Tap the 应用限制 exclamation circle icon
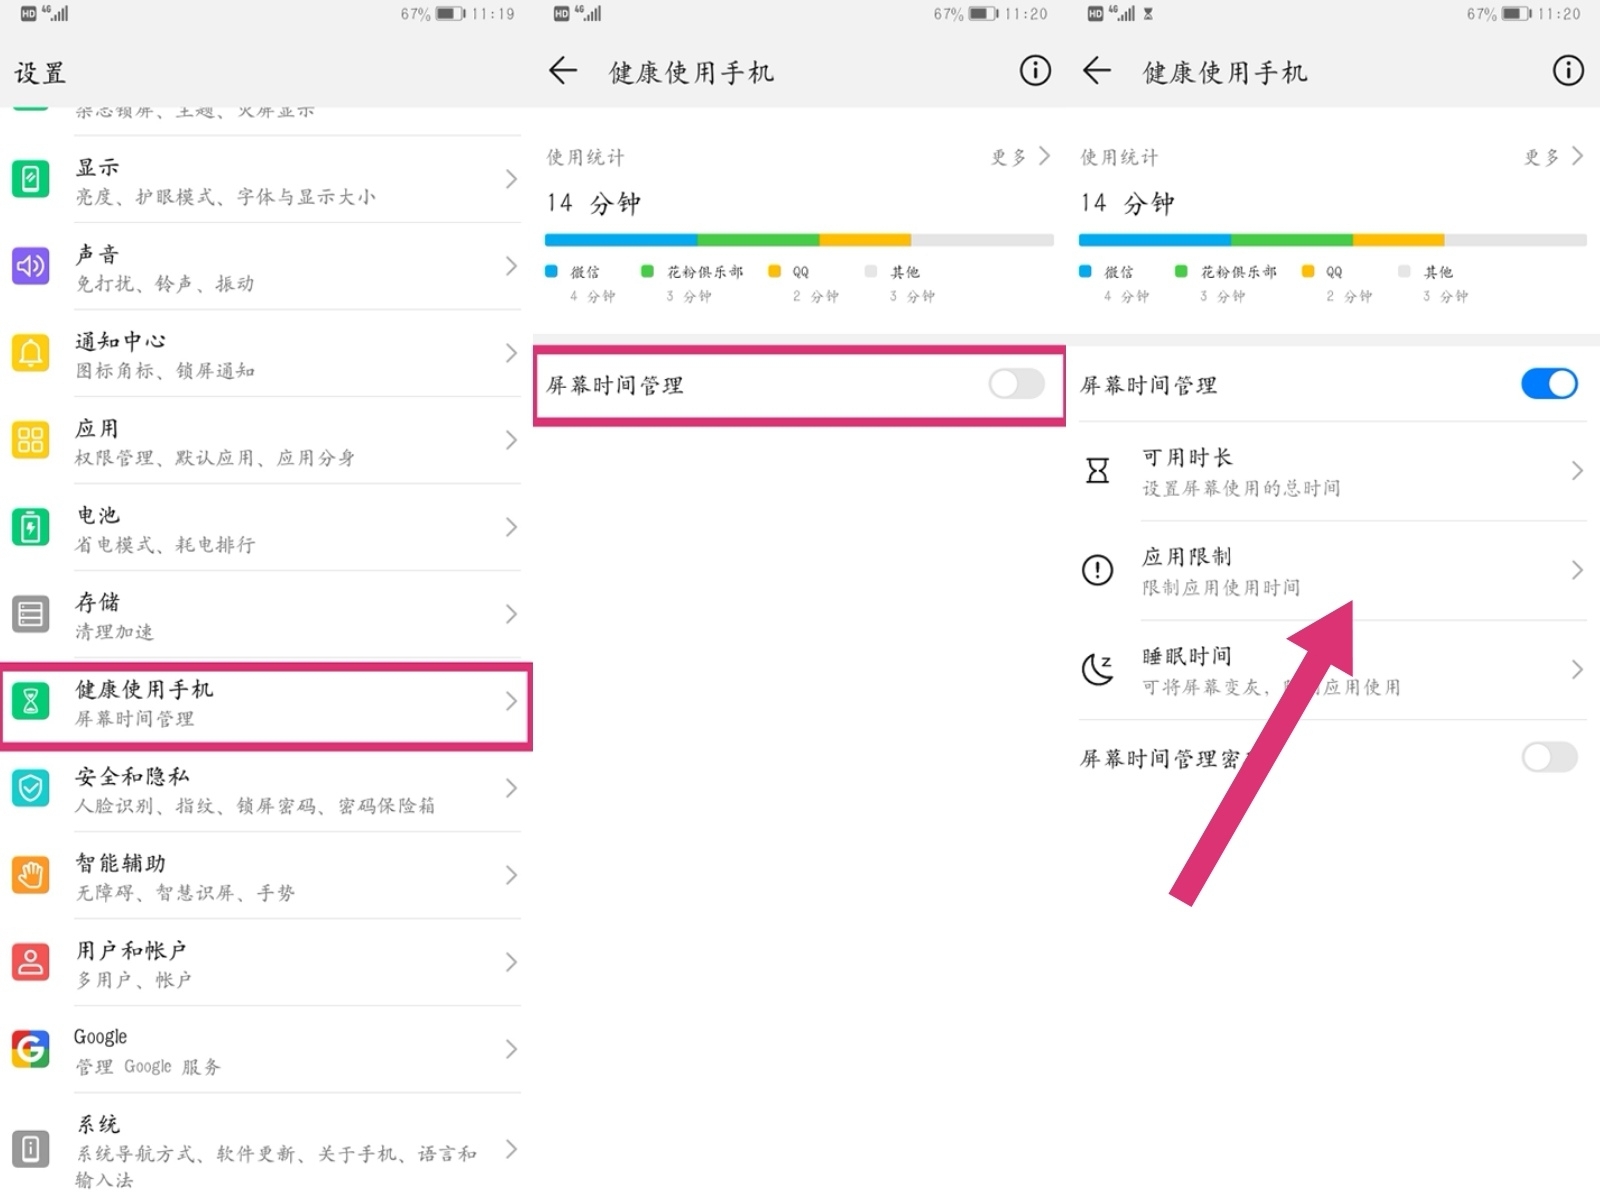Image resolution: width=1600 pixels, height=1200 pixels. click(1097, 570)
